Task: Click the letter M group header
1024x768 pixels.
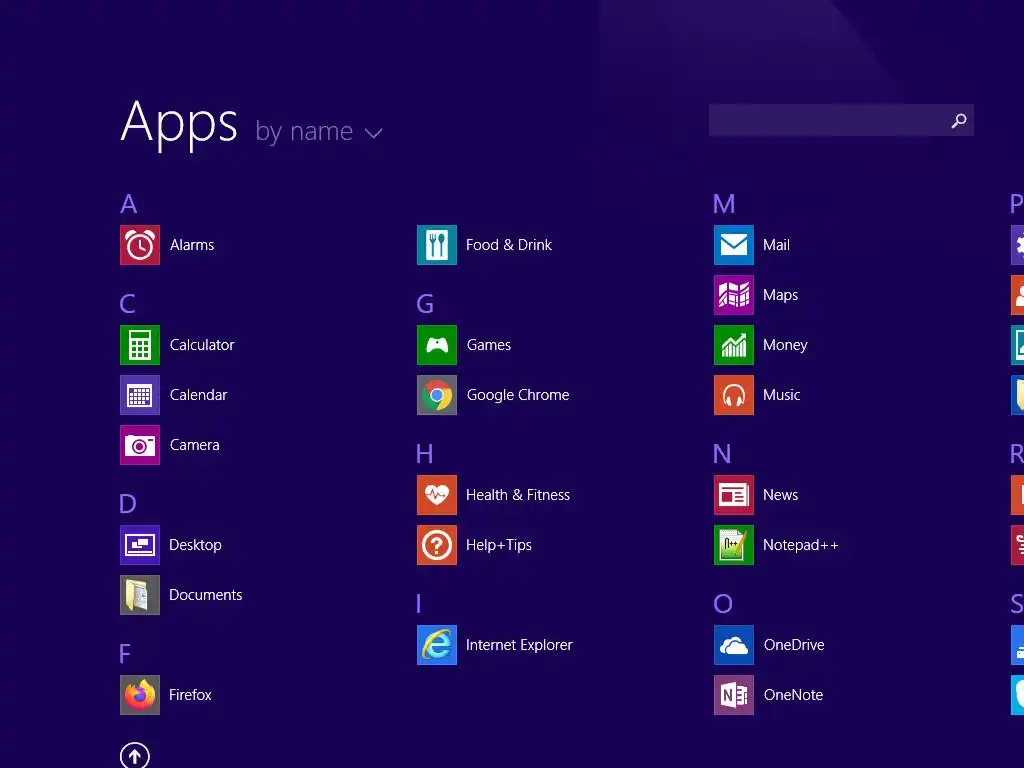Action: click(724, 204)
